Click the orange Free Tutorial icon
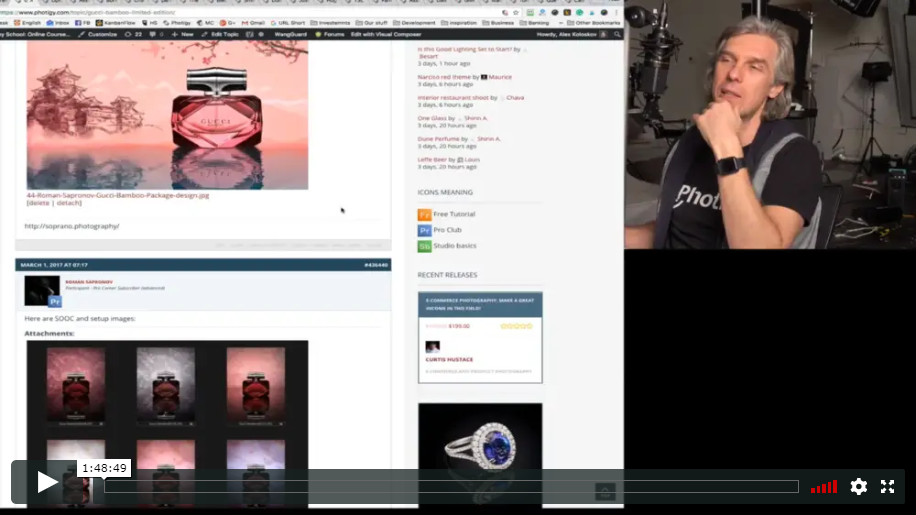The image size is (916, 515). tap(424, 214)
